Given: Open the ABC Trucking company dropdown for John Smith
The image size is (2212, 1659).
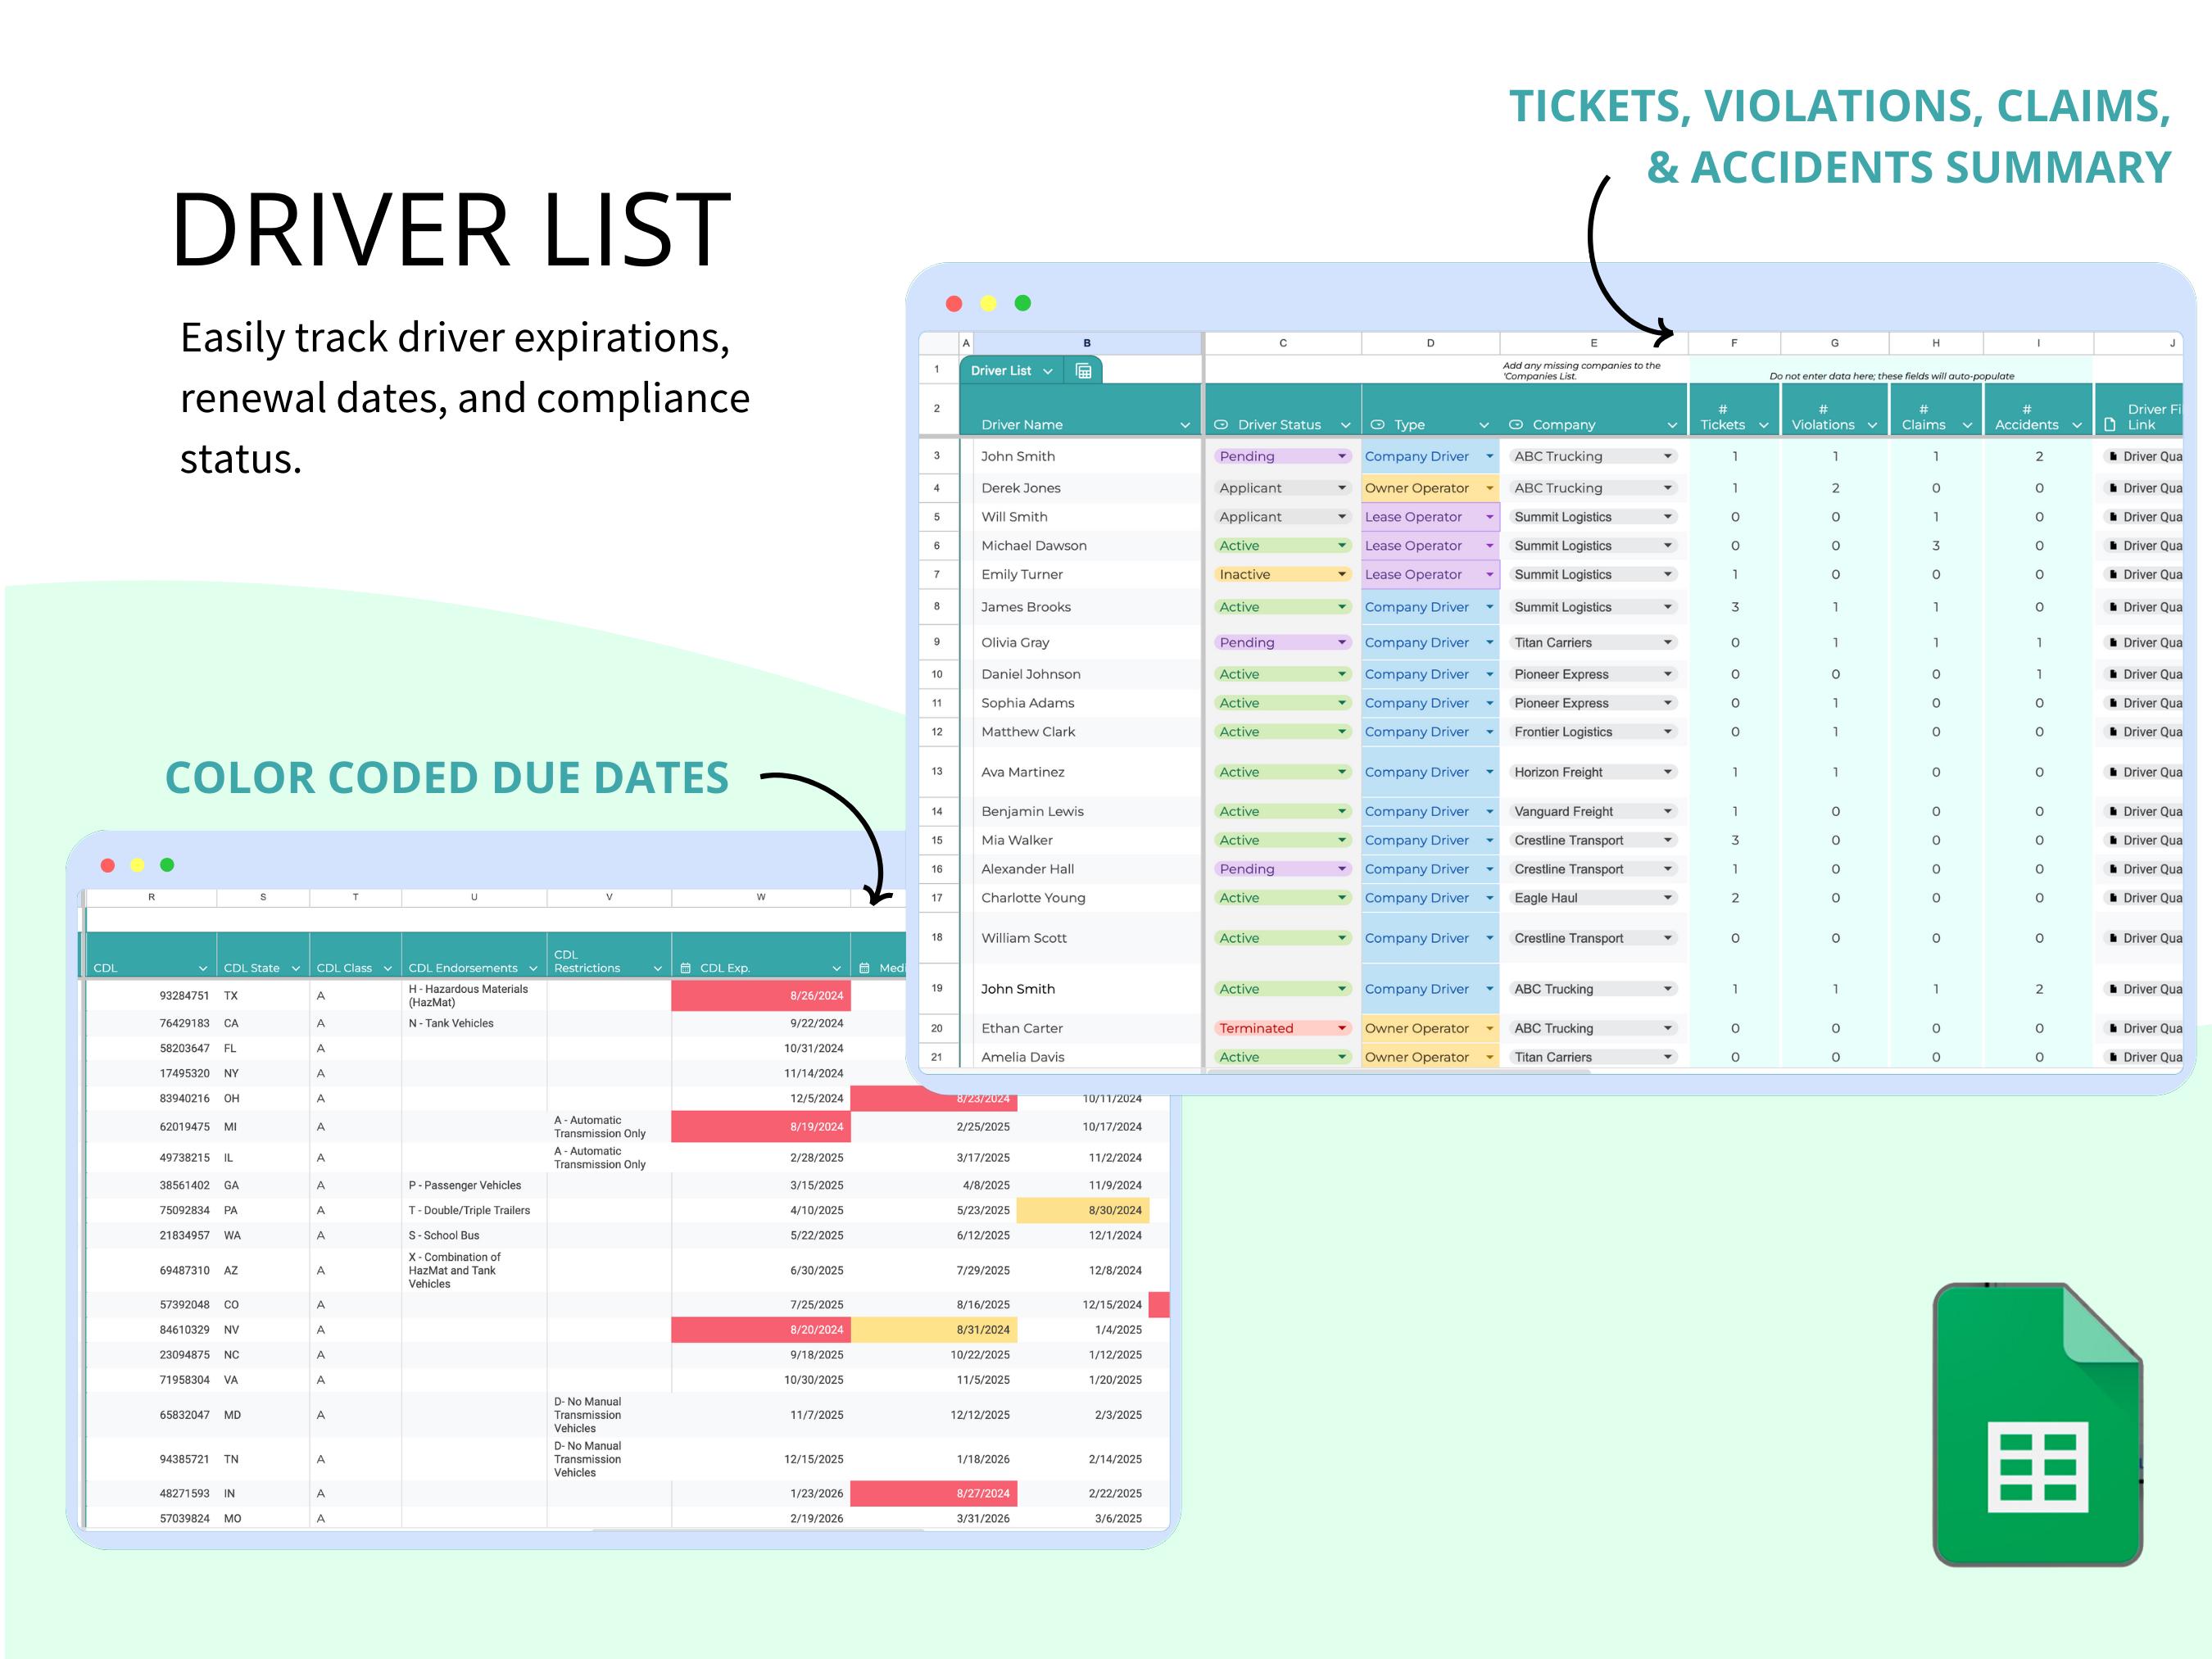Looking at the screenshot, I should [x=1668, y=456].
